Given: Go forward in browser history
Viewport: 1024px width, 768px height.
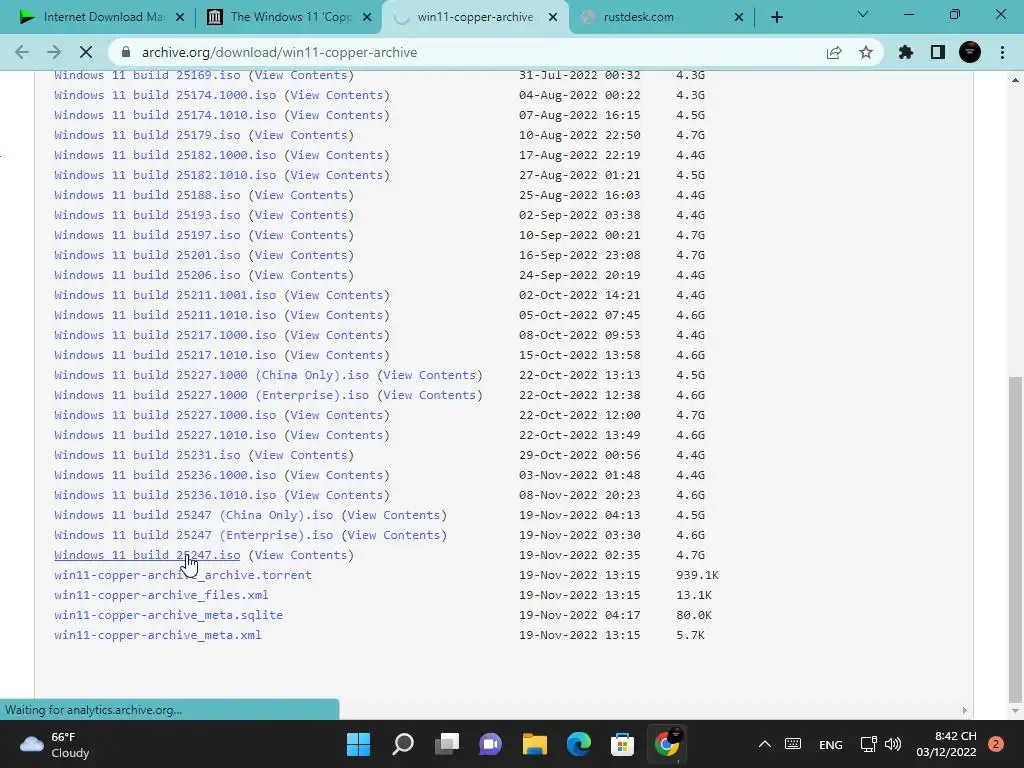Looking at the screenshot, I should coord(54,52).
